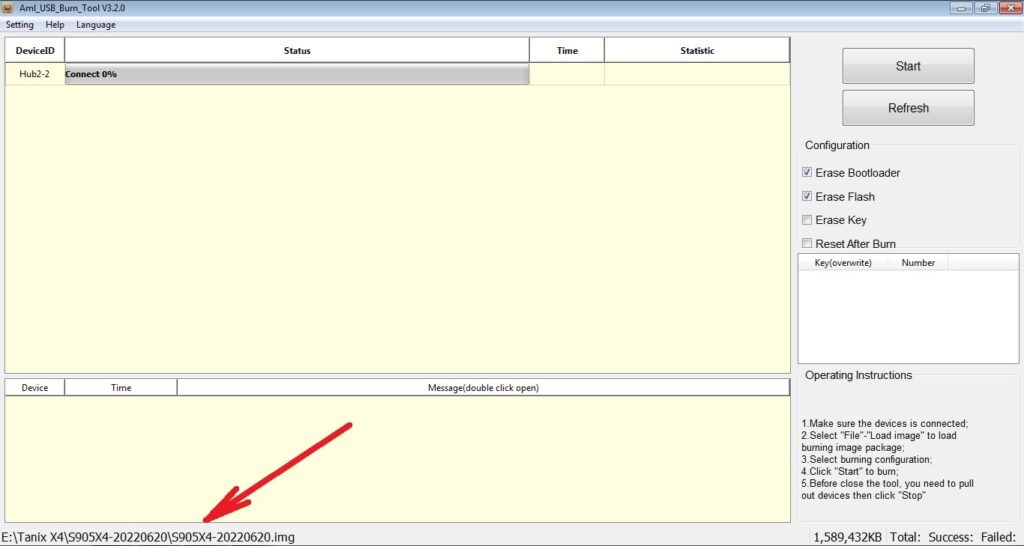The image size is (1024, 546).
Task: Click the 1,589,432KB size in status bar
Action: [x=847, y=537]
